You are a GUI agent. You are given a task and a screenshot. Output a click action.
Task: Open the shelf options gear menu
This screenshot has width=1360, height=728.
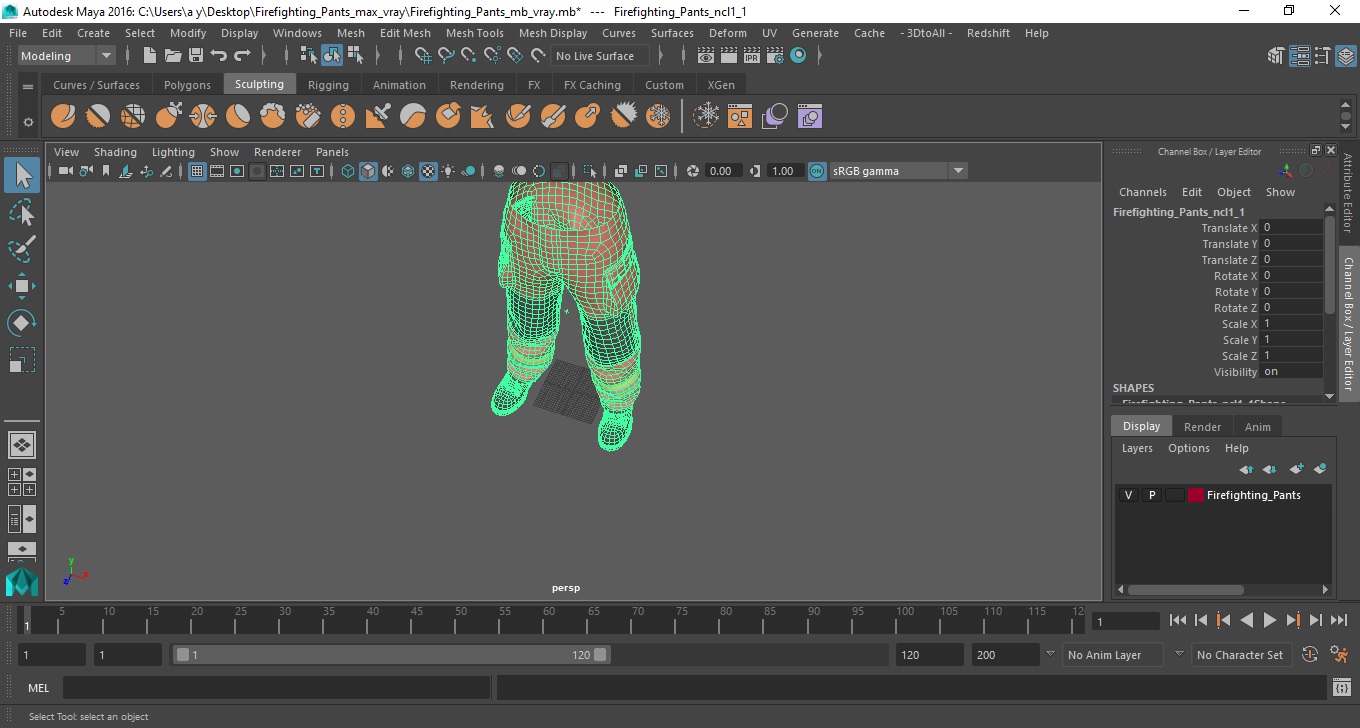click(28, 122)
